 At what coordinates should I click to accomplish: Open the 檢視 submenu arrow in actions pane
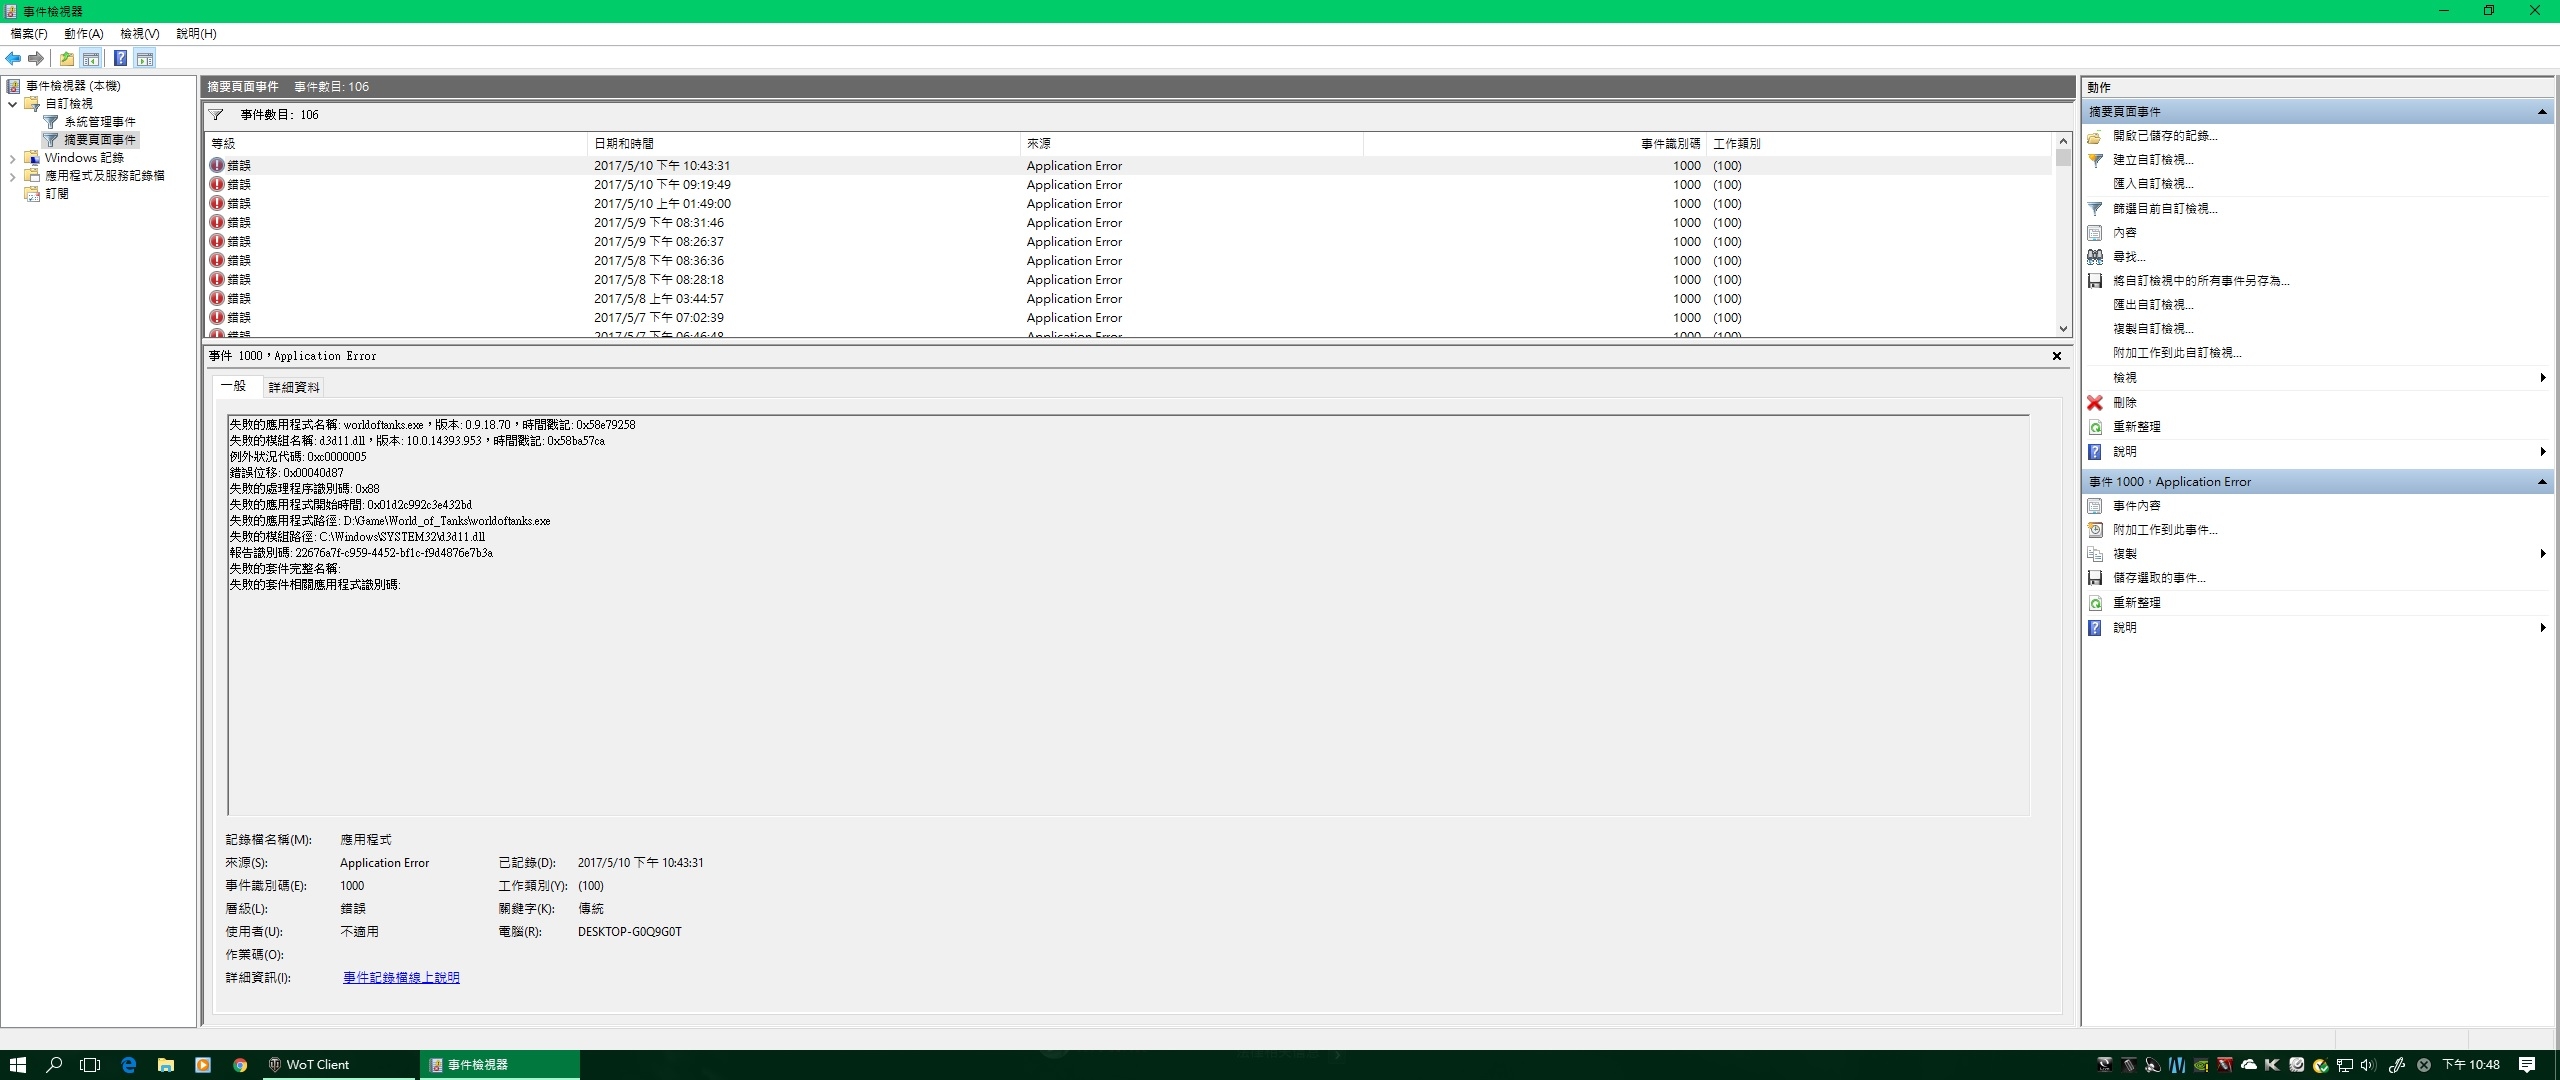pos(2543,378)
